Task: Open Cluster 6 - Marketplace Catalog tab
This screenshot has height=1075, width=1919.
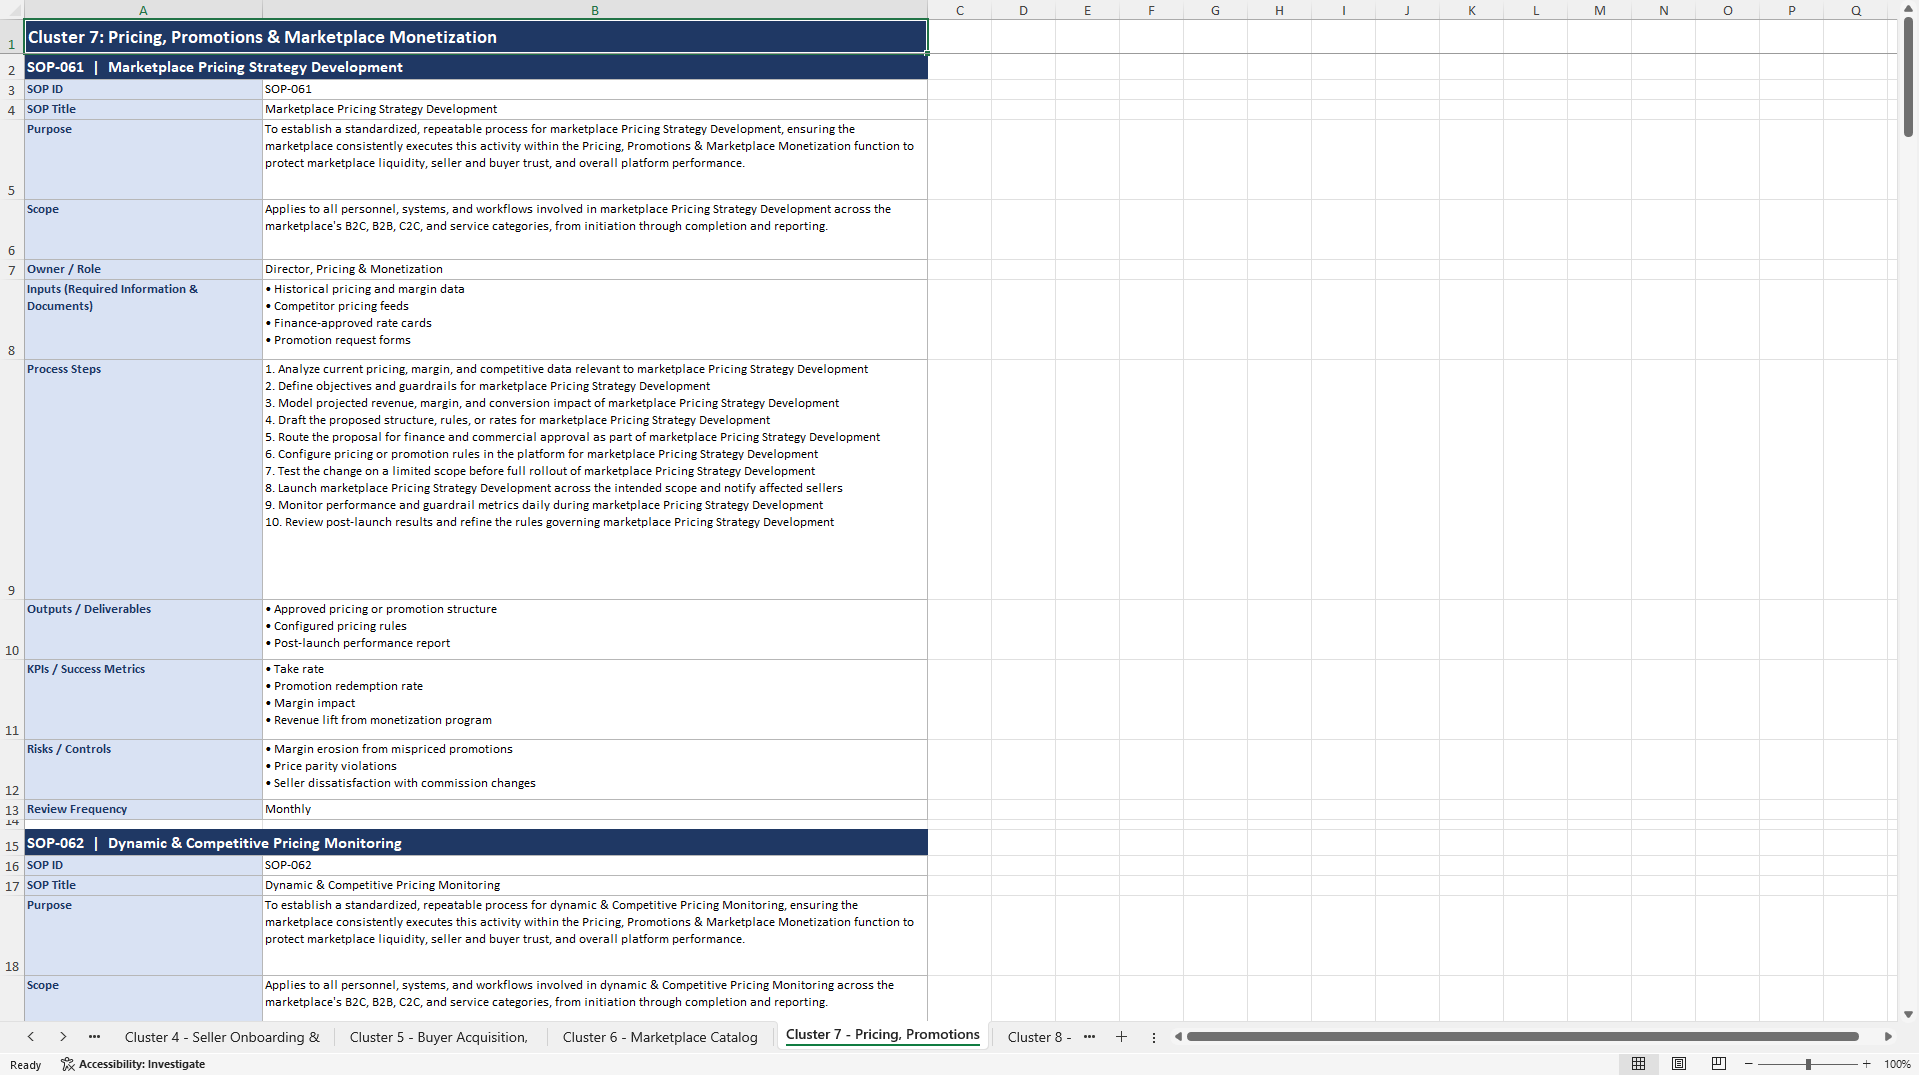Action: click(x=660, y=1037)
